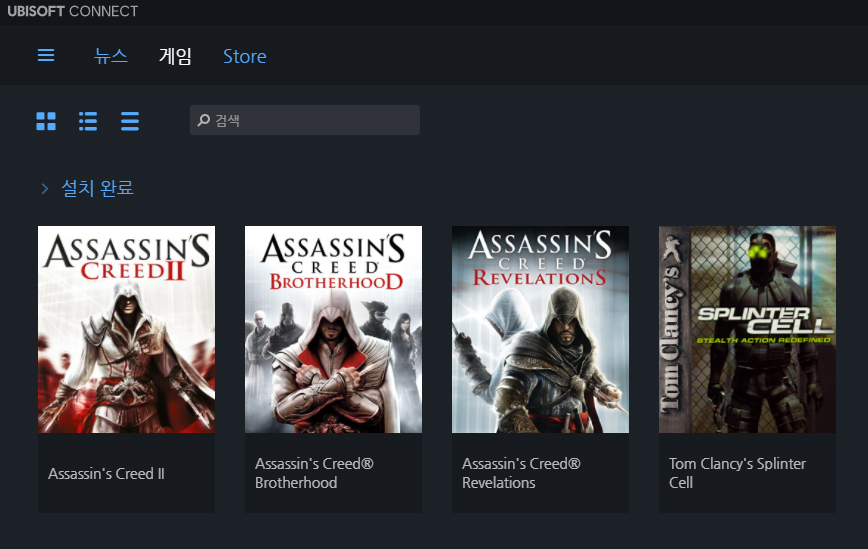Viewport: 868px width, 549px height.
Task: Select Tom Clancy's Splinter Cell title text
Action: click(737, 473)
